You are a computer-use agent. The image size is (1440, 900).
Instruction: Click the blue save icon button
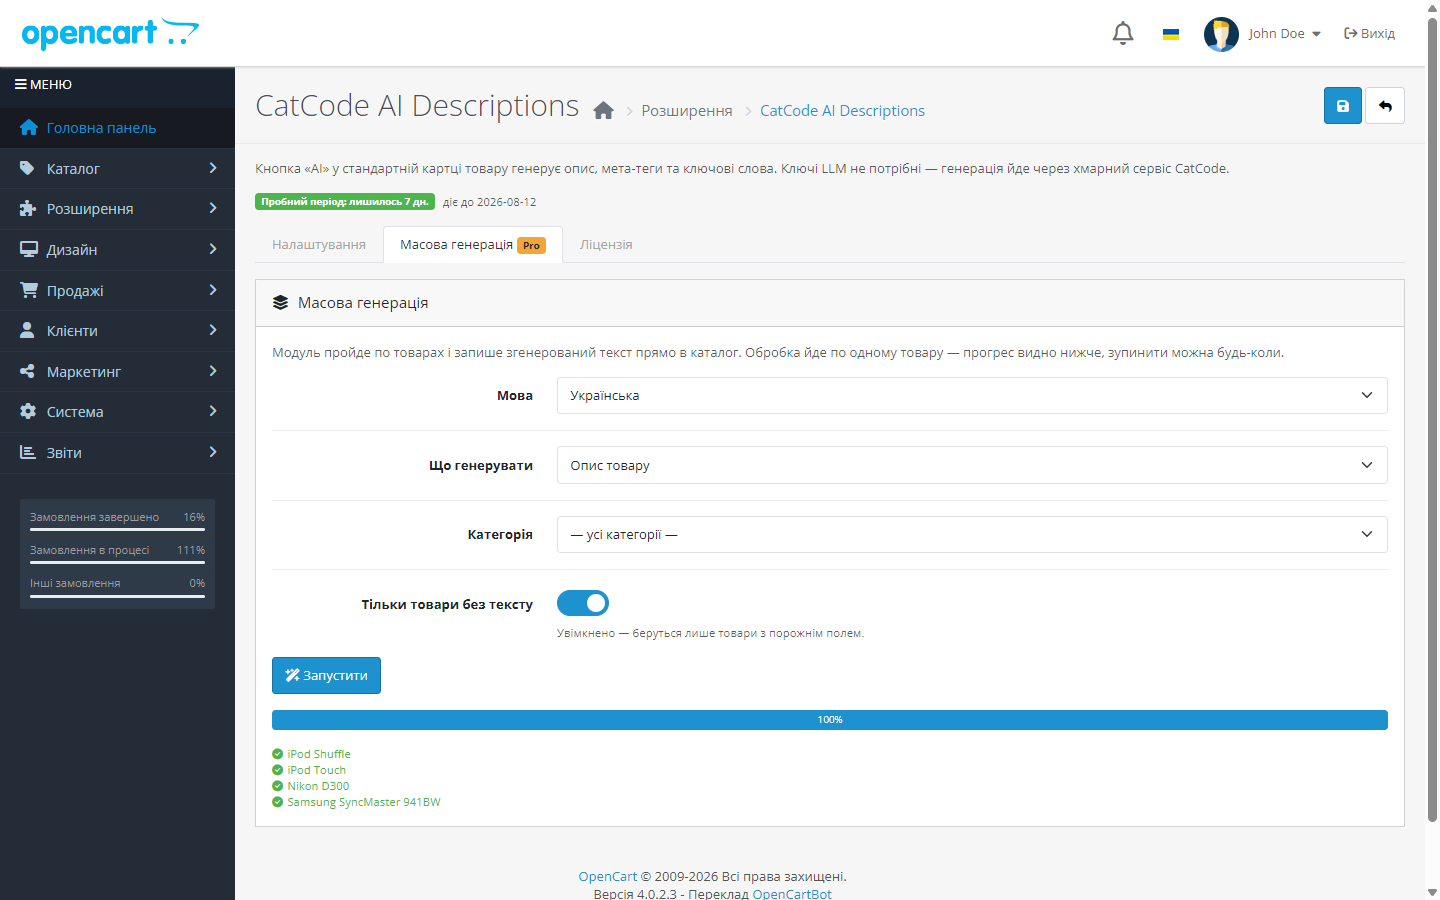tap(1343, 106)
